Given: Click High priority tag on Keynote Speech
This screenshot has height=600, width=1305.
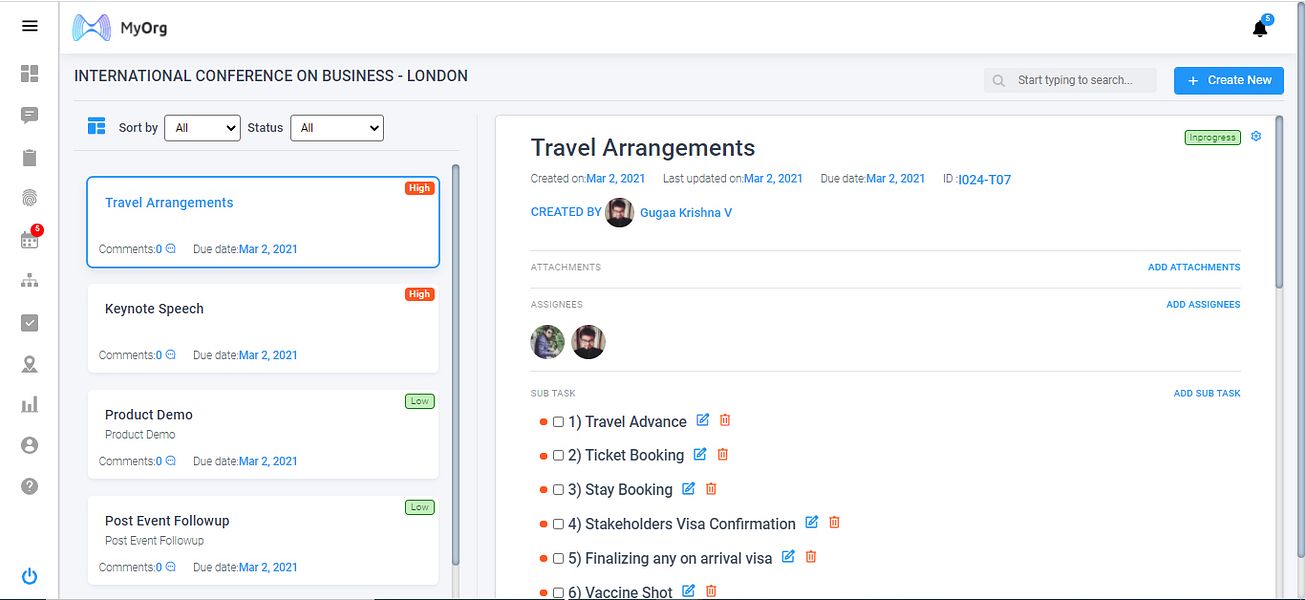Looking at the screenshot, I should [420, 294].
